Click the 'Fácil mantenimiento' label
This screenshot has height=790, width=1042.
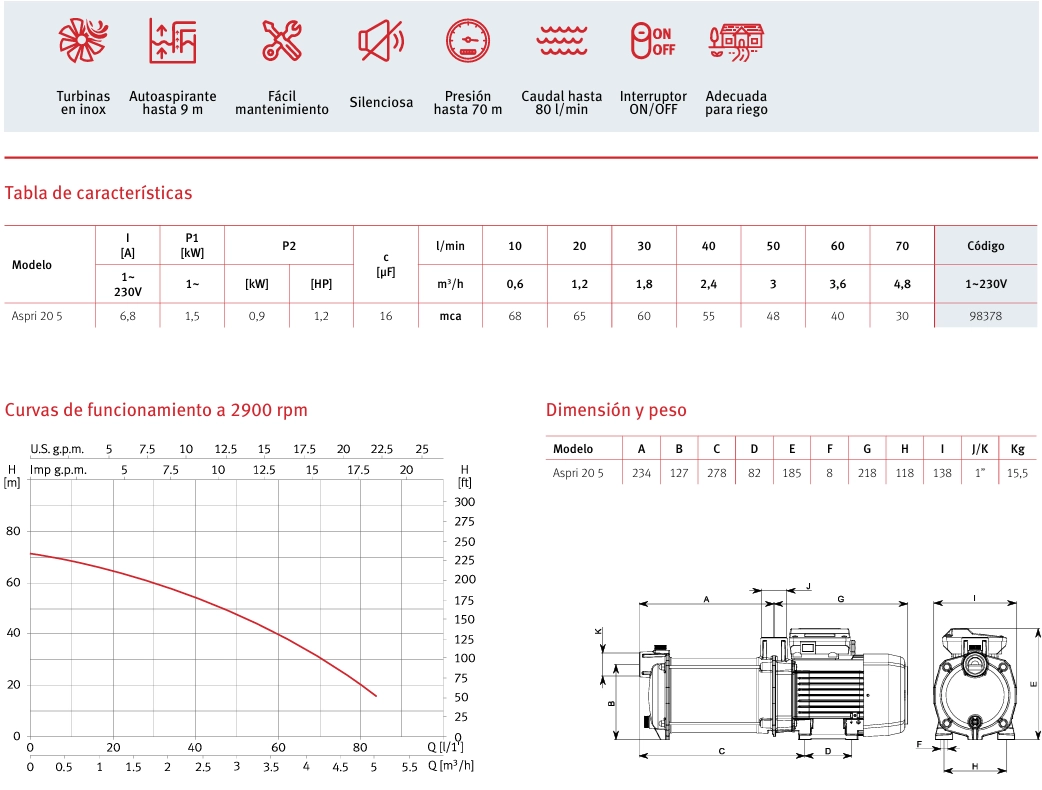pyautogui.click(x=282, y=102)
